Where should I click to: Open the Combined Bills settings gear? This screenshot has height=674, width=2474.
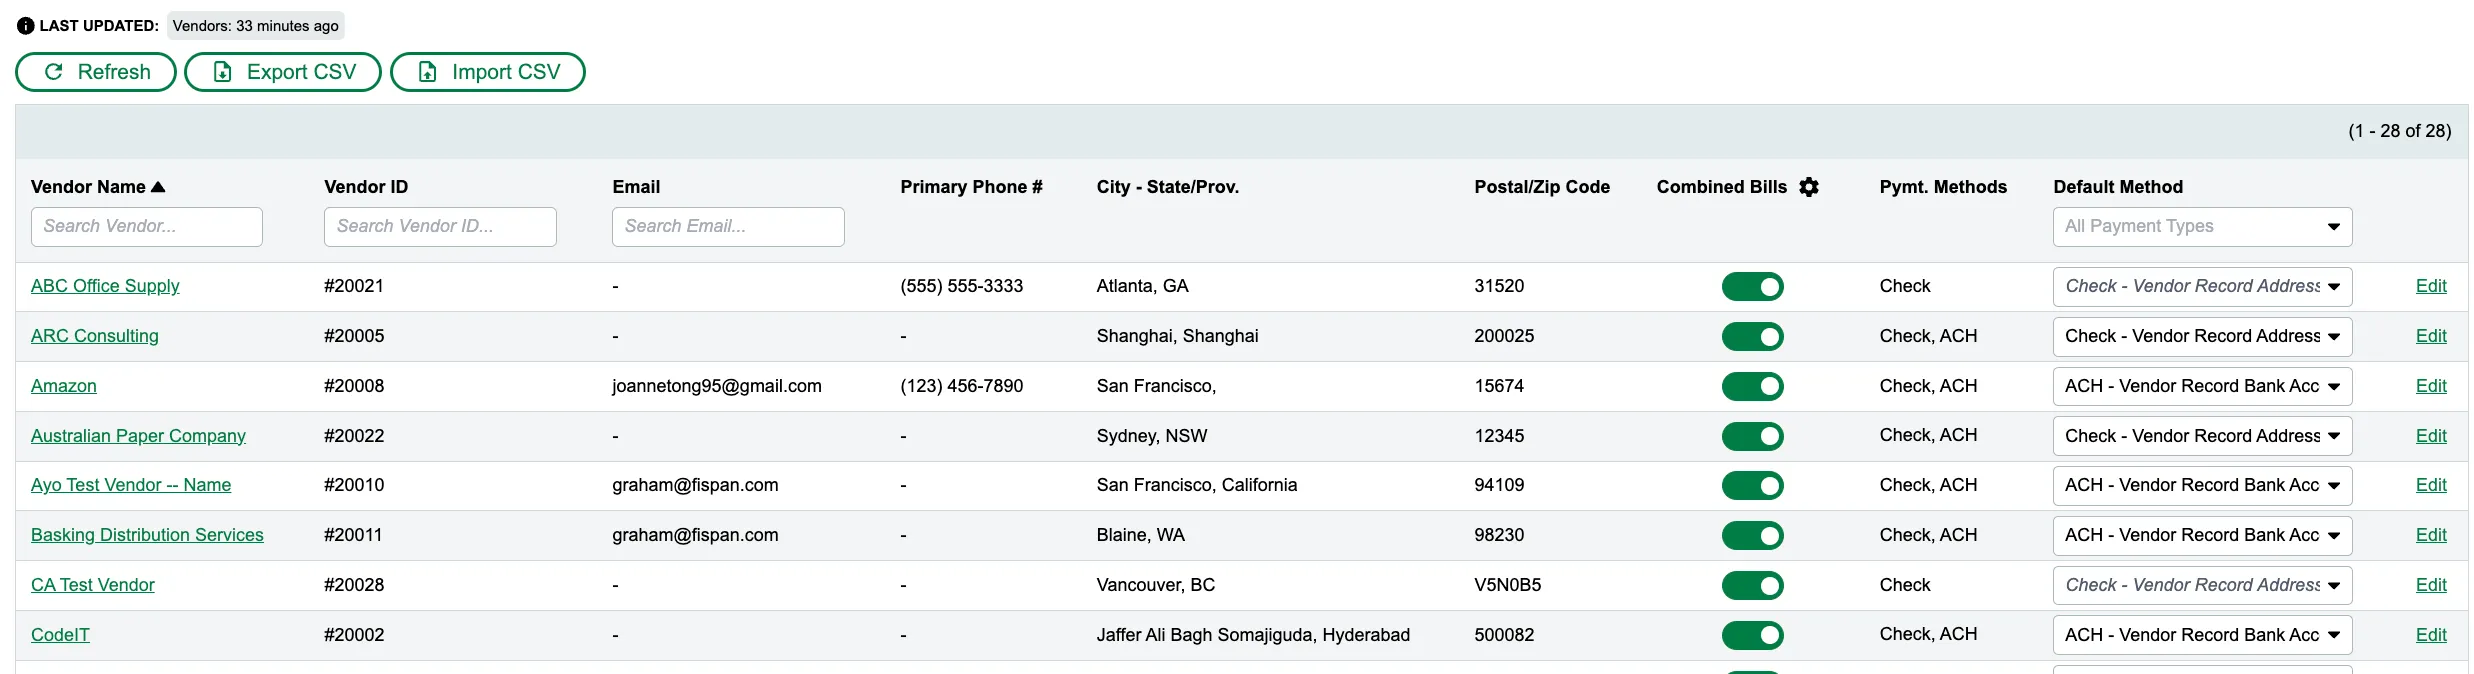coord(1808,187)
